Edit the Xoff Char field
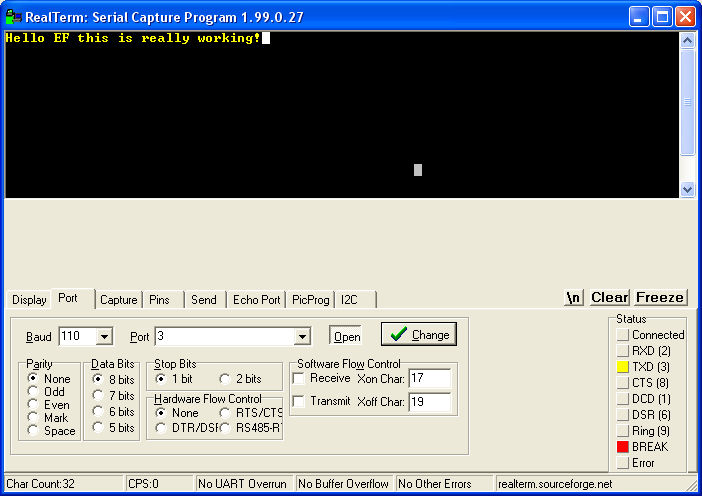The width and height of the screenshot is (702, 496). point(430,402)
